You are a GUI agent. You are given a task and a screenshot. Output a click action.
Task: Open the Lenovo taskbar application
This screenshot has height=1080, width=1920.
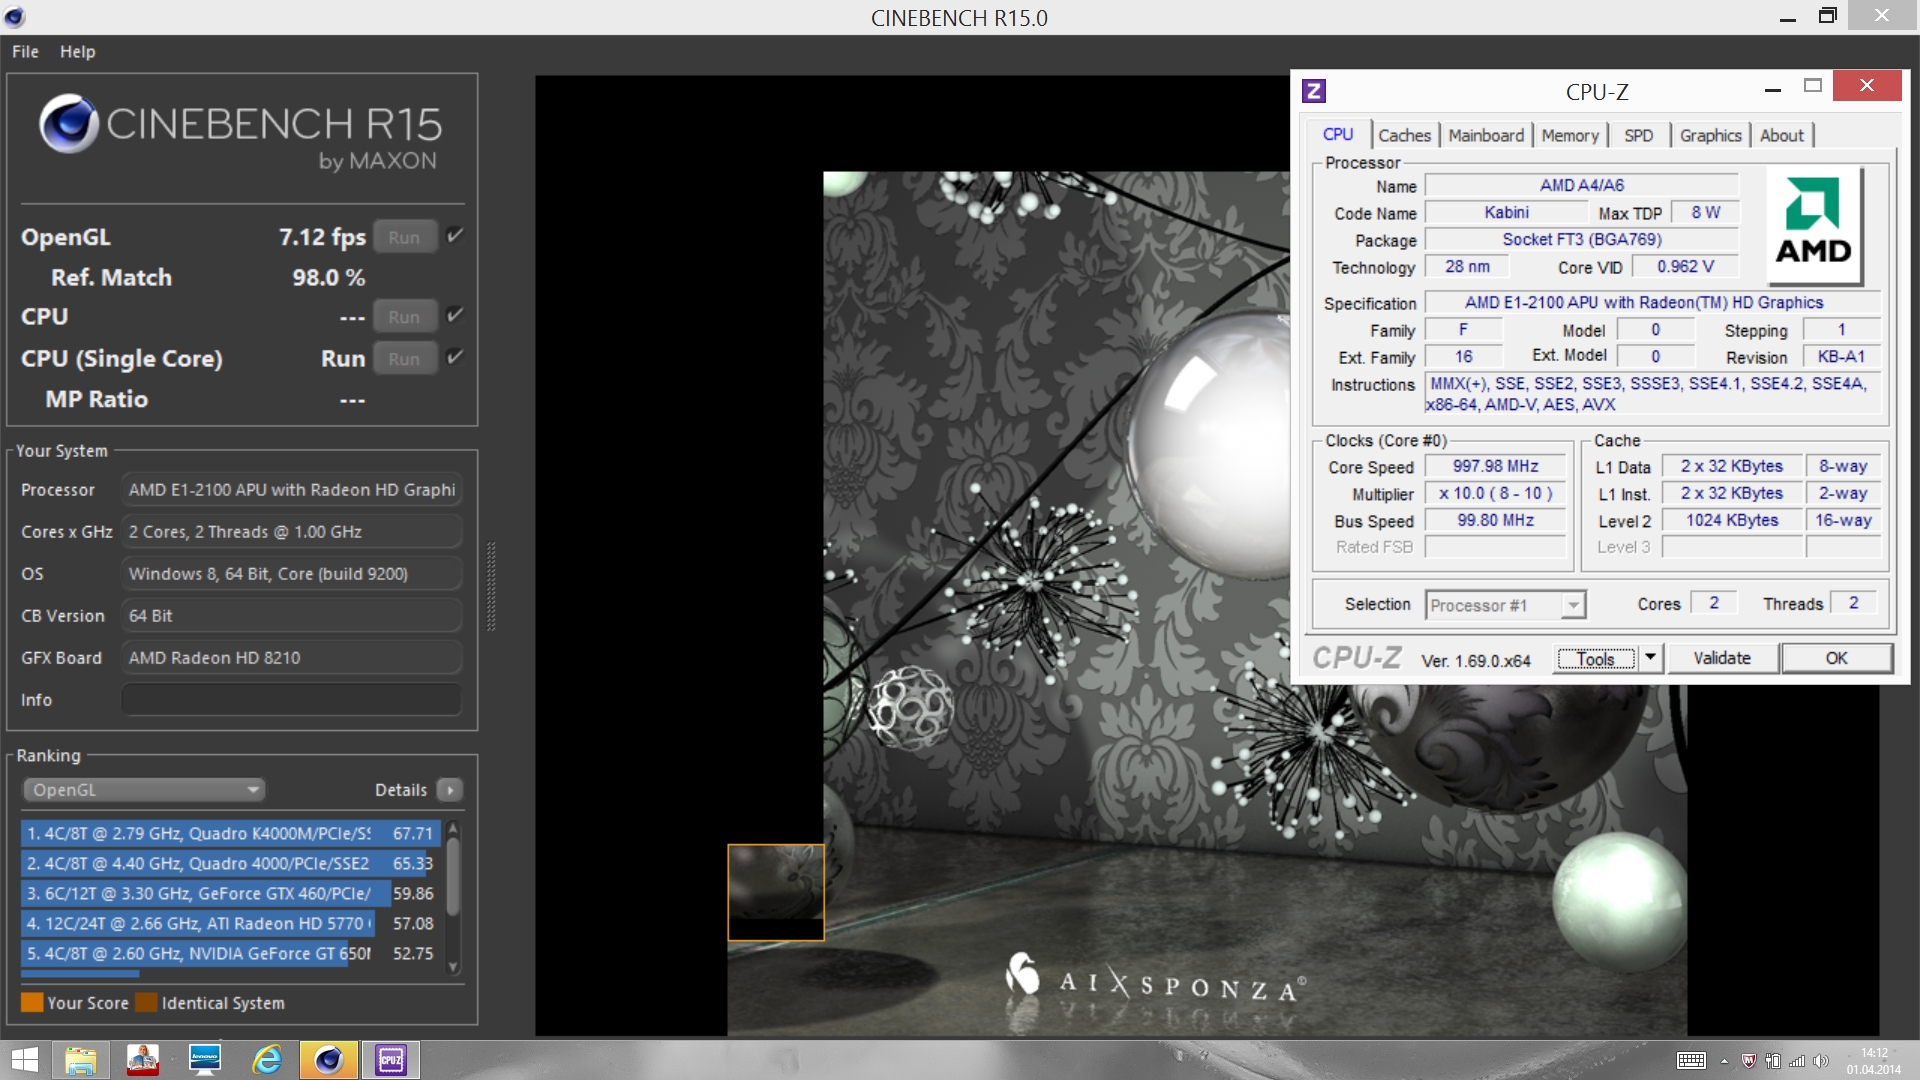click(x=204, y=1060)
